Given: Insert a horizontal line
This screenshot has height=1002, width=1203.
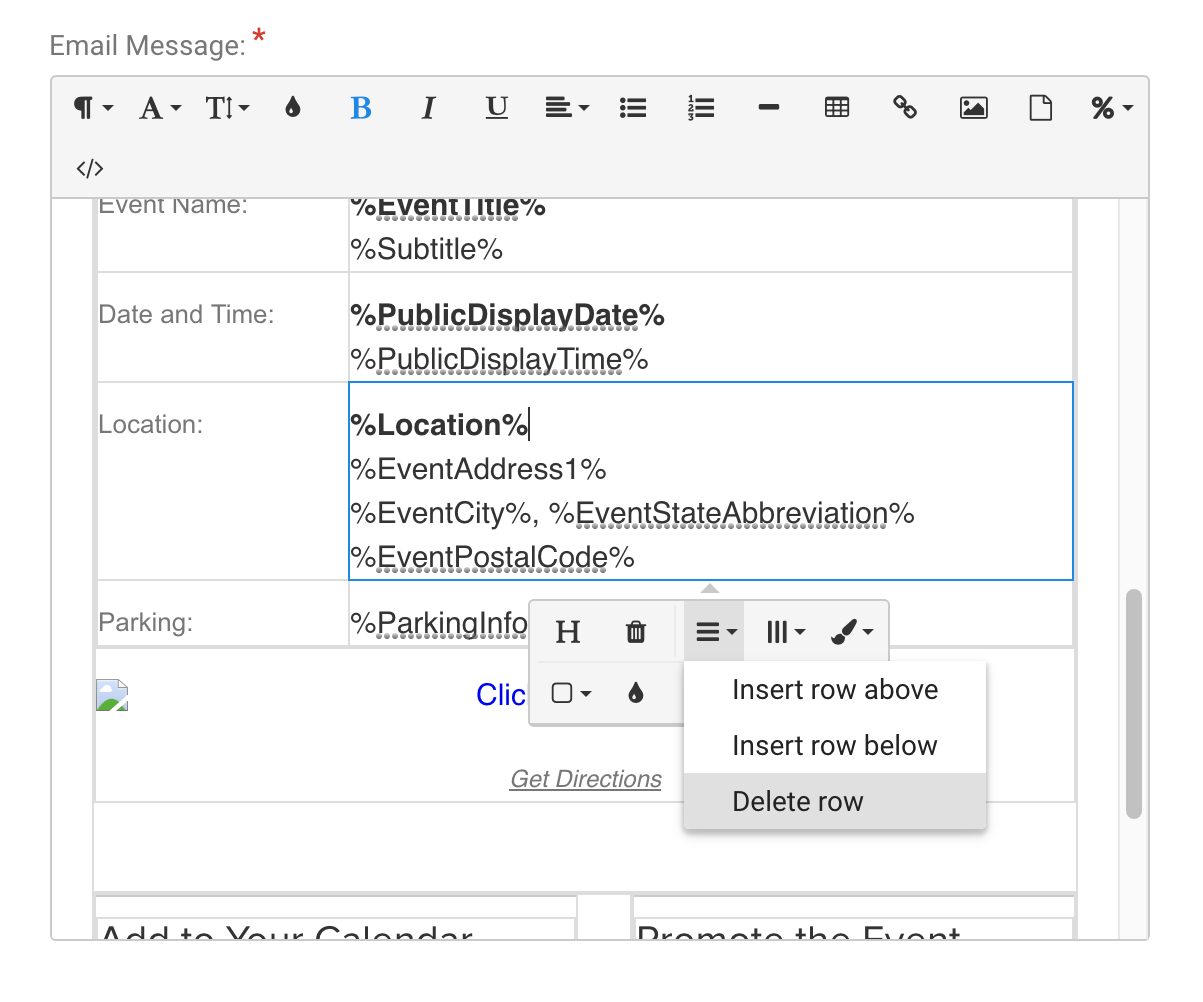Looking at the screenshot, I should point(769,108).
